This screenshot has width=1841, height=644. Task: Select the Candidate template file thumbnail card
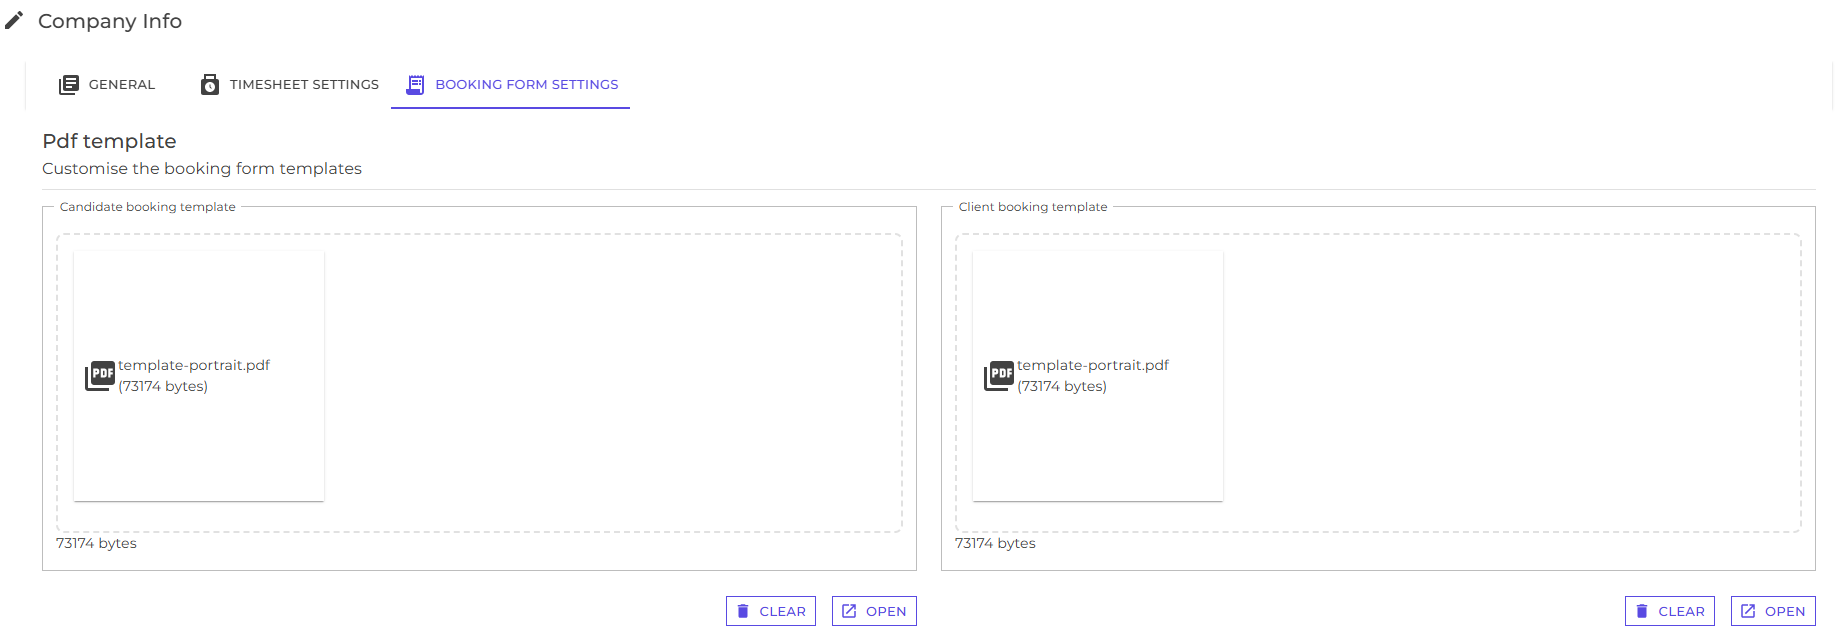[x=199, y=376]
